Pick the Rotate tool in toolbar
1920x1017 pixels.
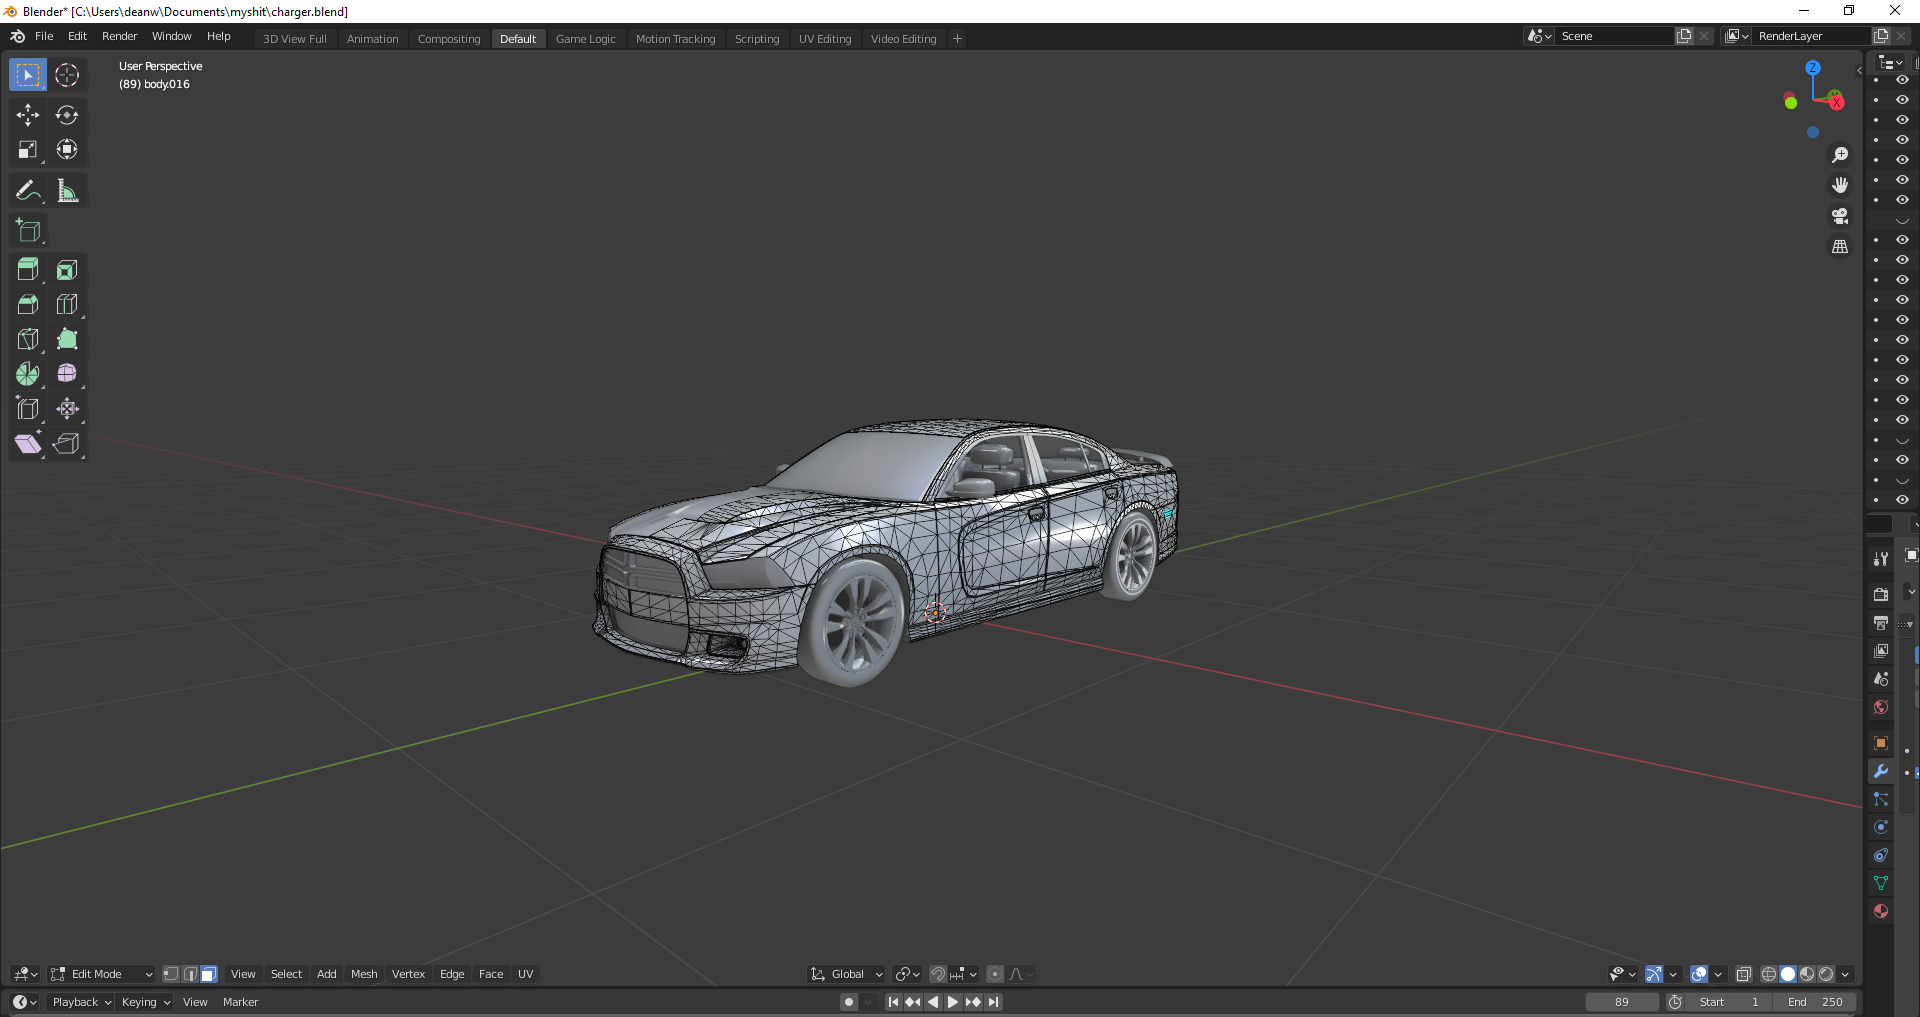click(x=67, y=115)
